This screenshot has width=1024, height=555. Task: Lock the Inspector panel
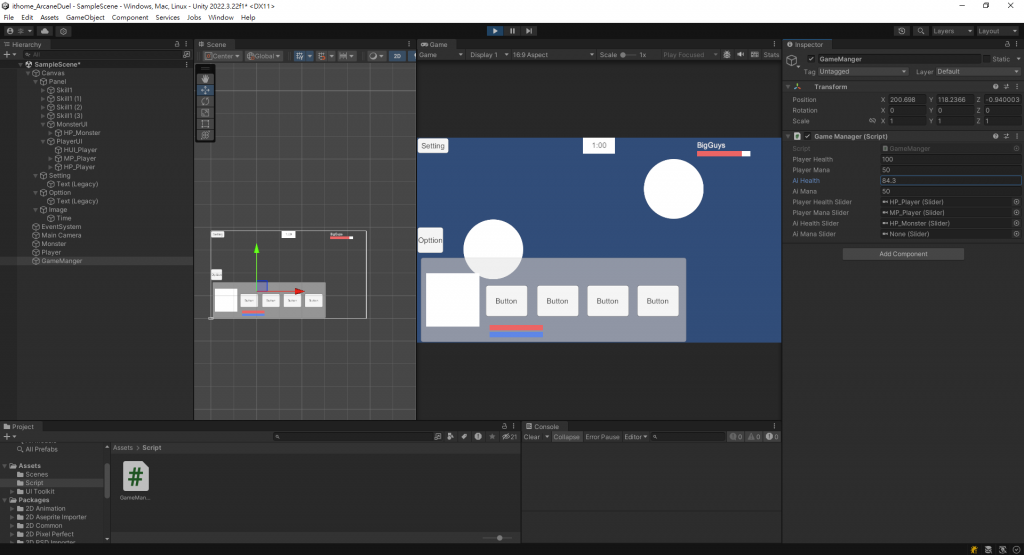(x=1007, y=44)
